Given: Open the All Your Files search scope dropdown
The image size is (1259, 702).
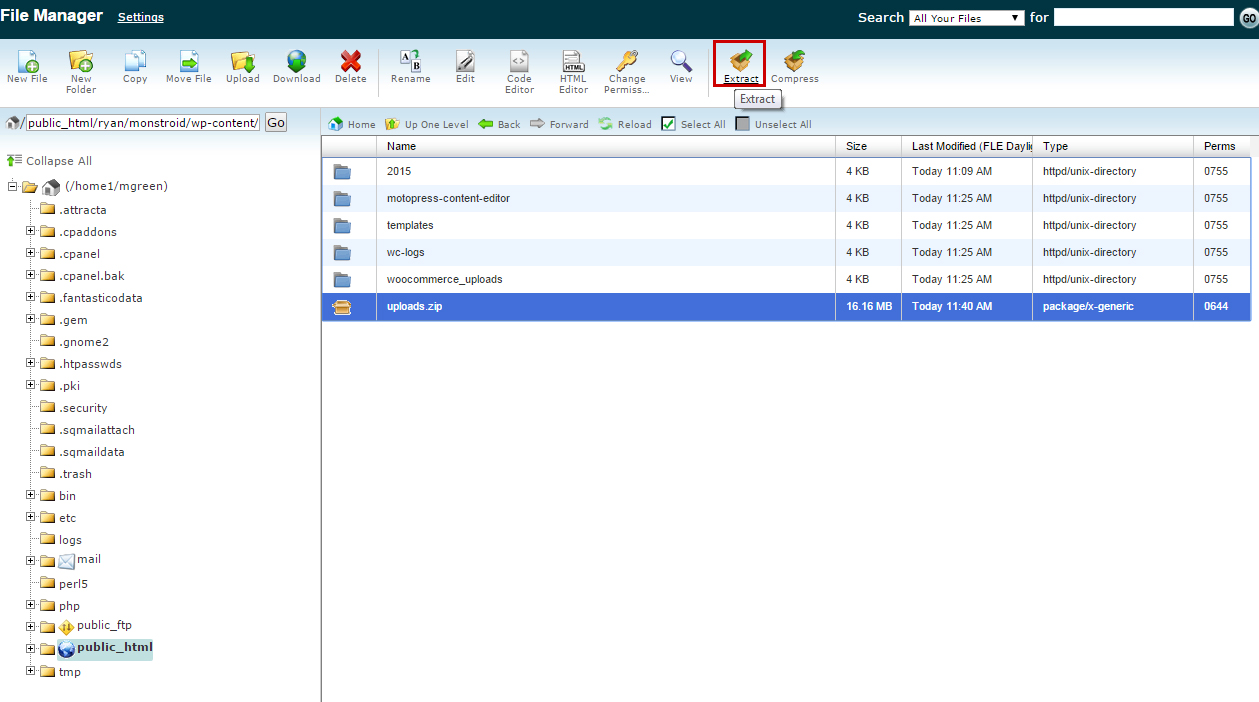Looking at the screenshot, I should tap(967, 18).
